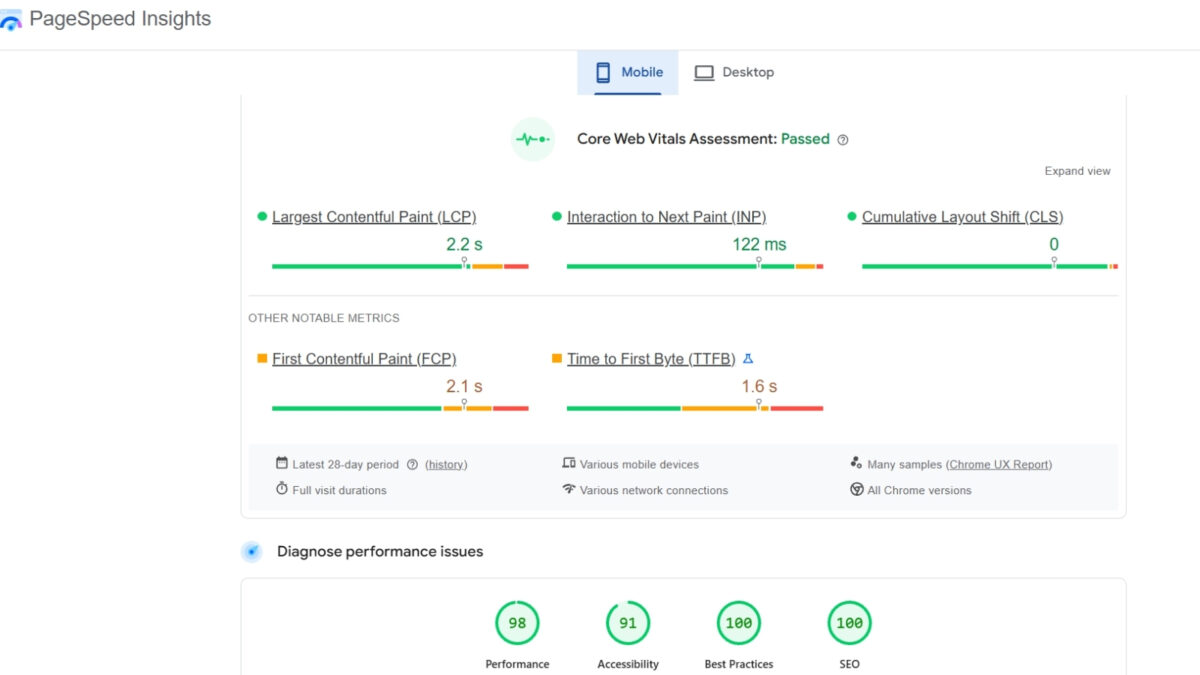Open the Chrome UX Report link

click(999, 465)
